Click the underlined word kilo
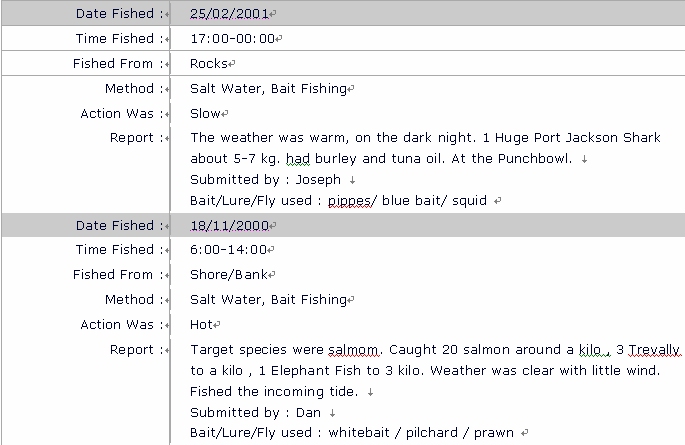The image size is (685, 445). [590, 350]
